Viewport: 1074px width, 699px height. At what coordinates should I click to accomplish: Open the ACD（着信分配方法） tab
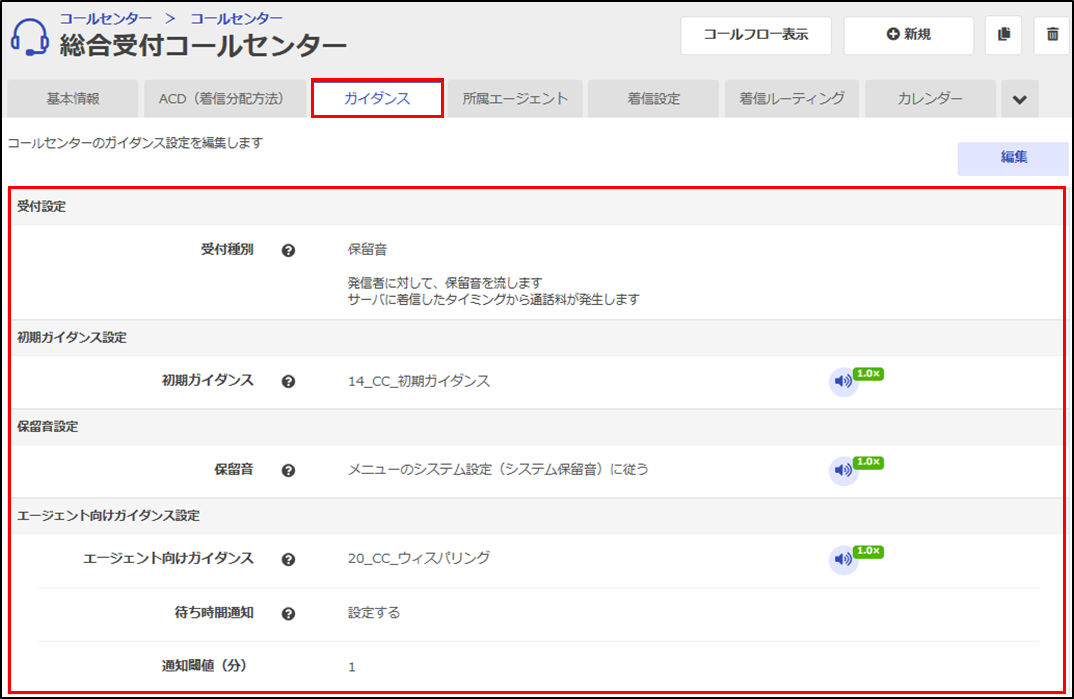point(221,99)
